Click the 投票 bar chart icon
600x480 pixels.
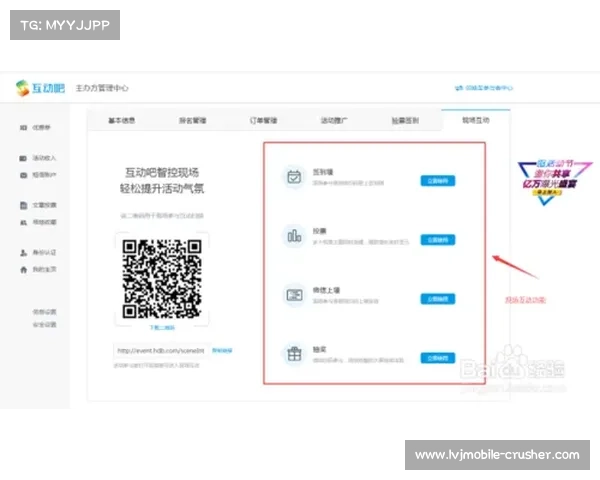(294, 236)
